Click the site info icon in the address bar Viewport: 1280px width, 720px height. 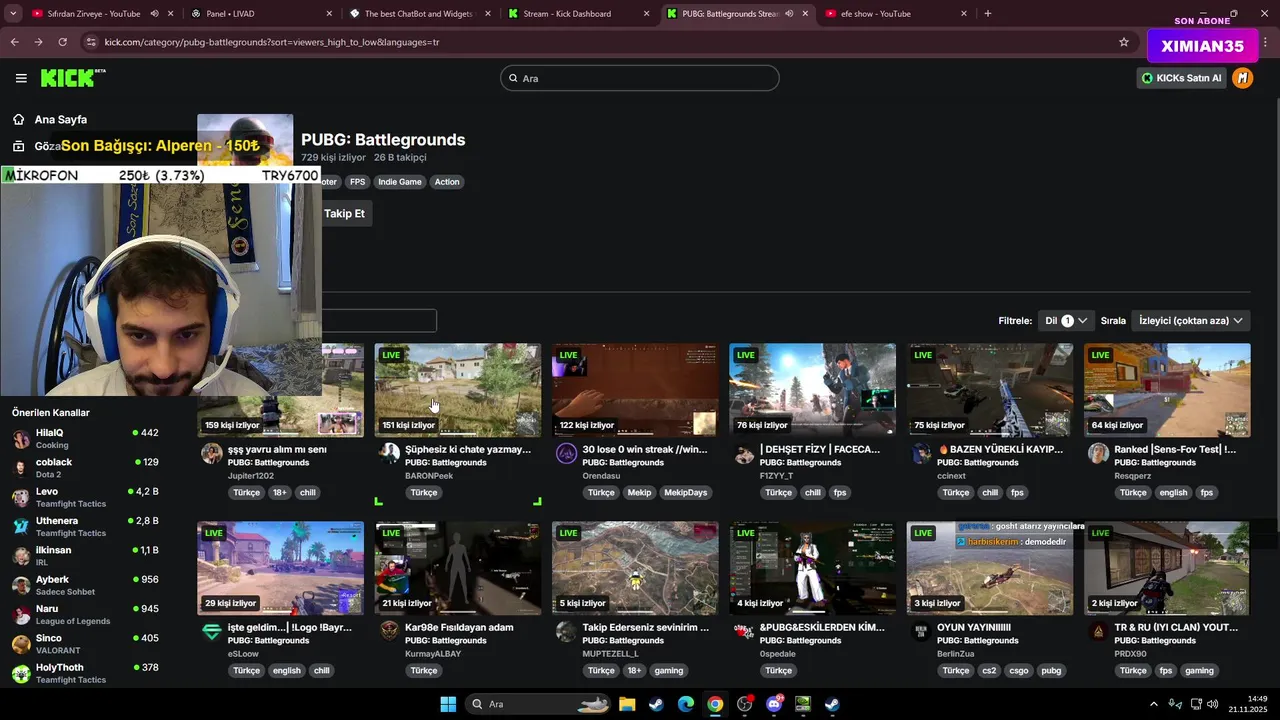tap(91, 42)
